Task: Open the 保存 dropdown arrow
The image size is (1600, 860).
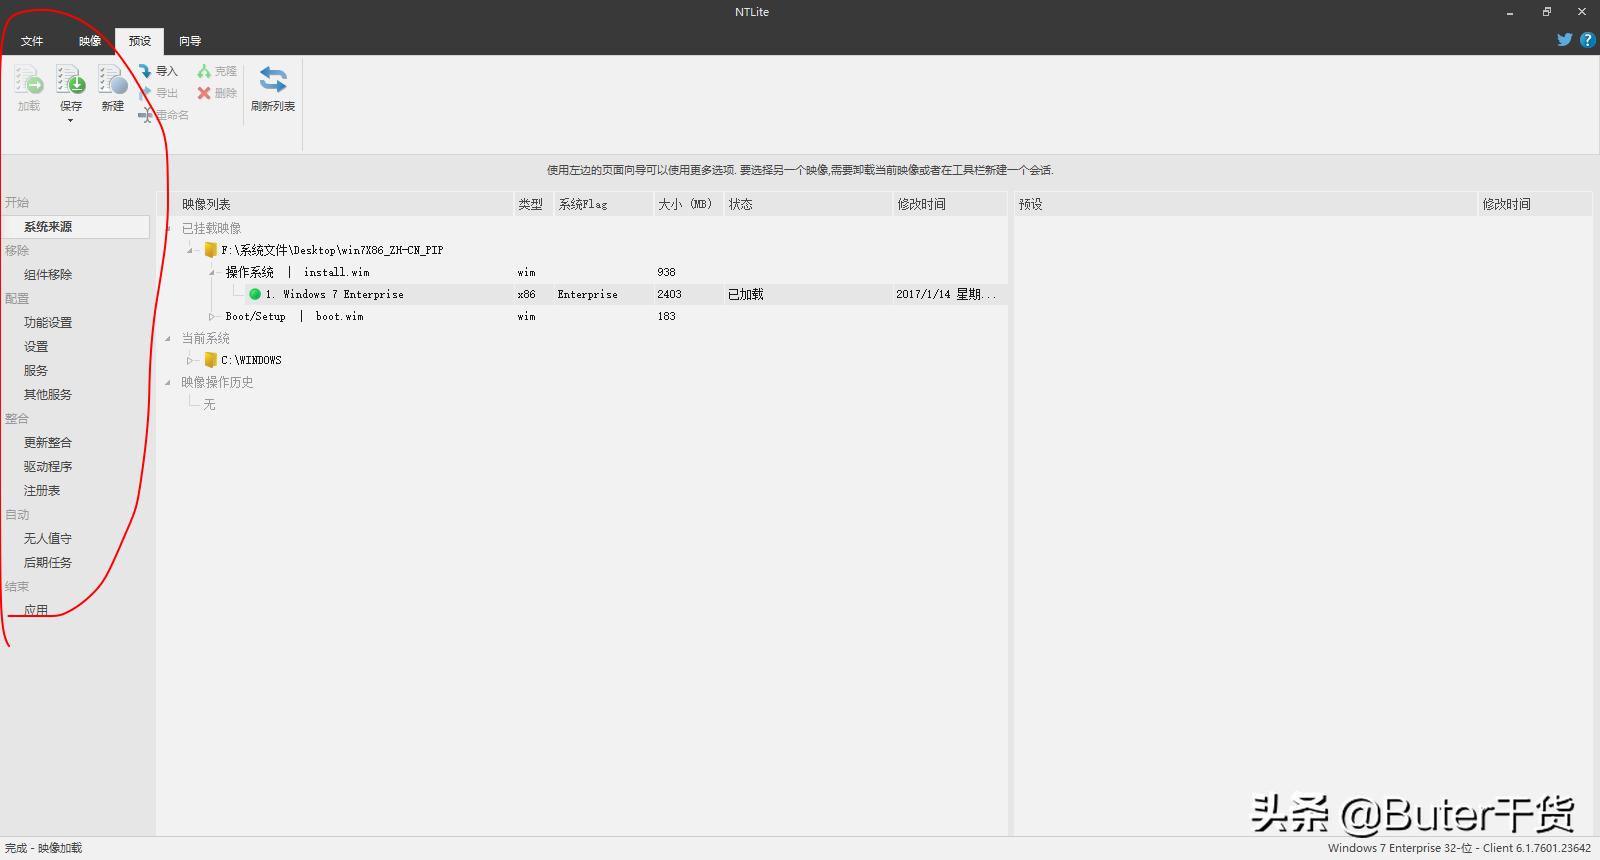Action: [x=70, y=121]
